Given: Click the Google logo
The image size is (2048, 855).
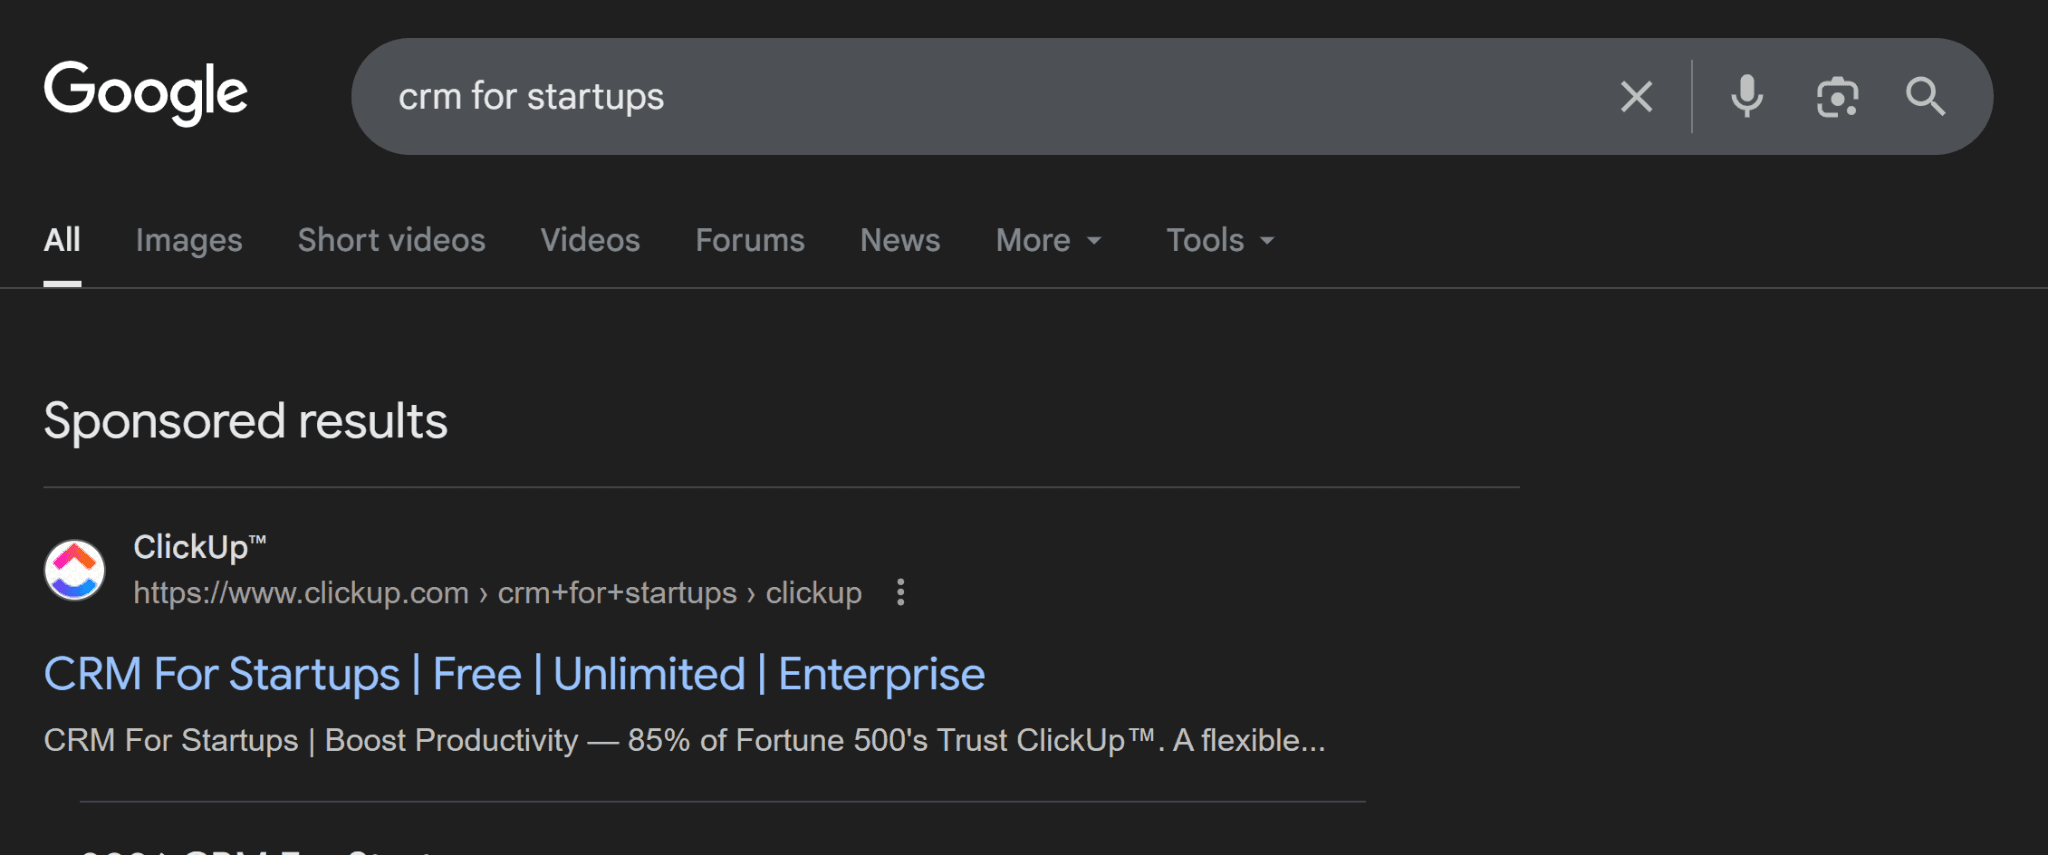Looking at the screenshot, I should 146,92.
